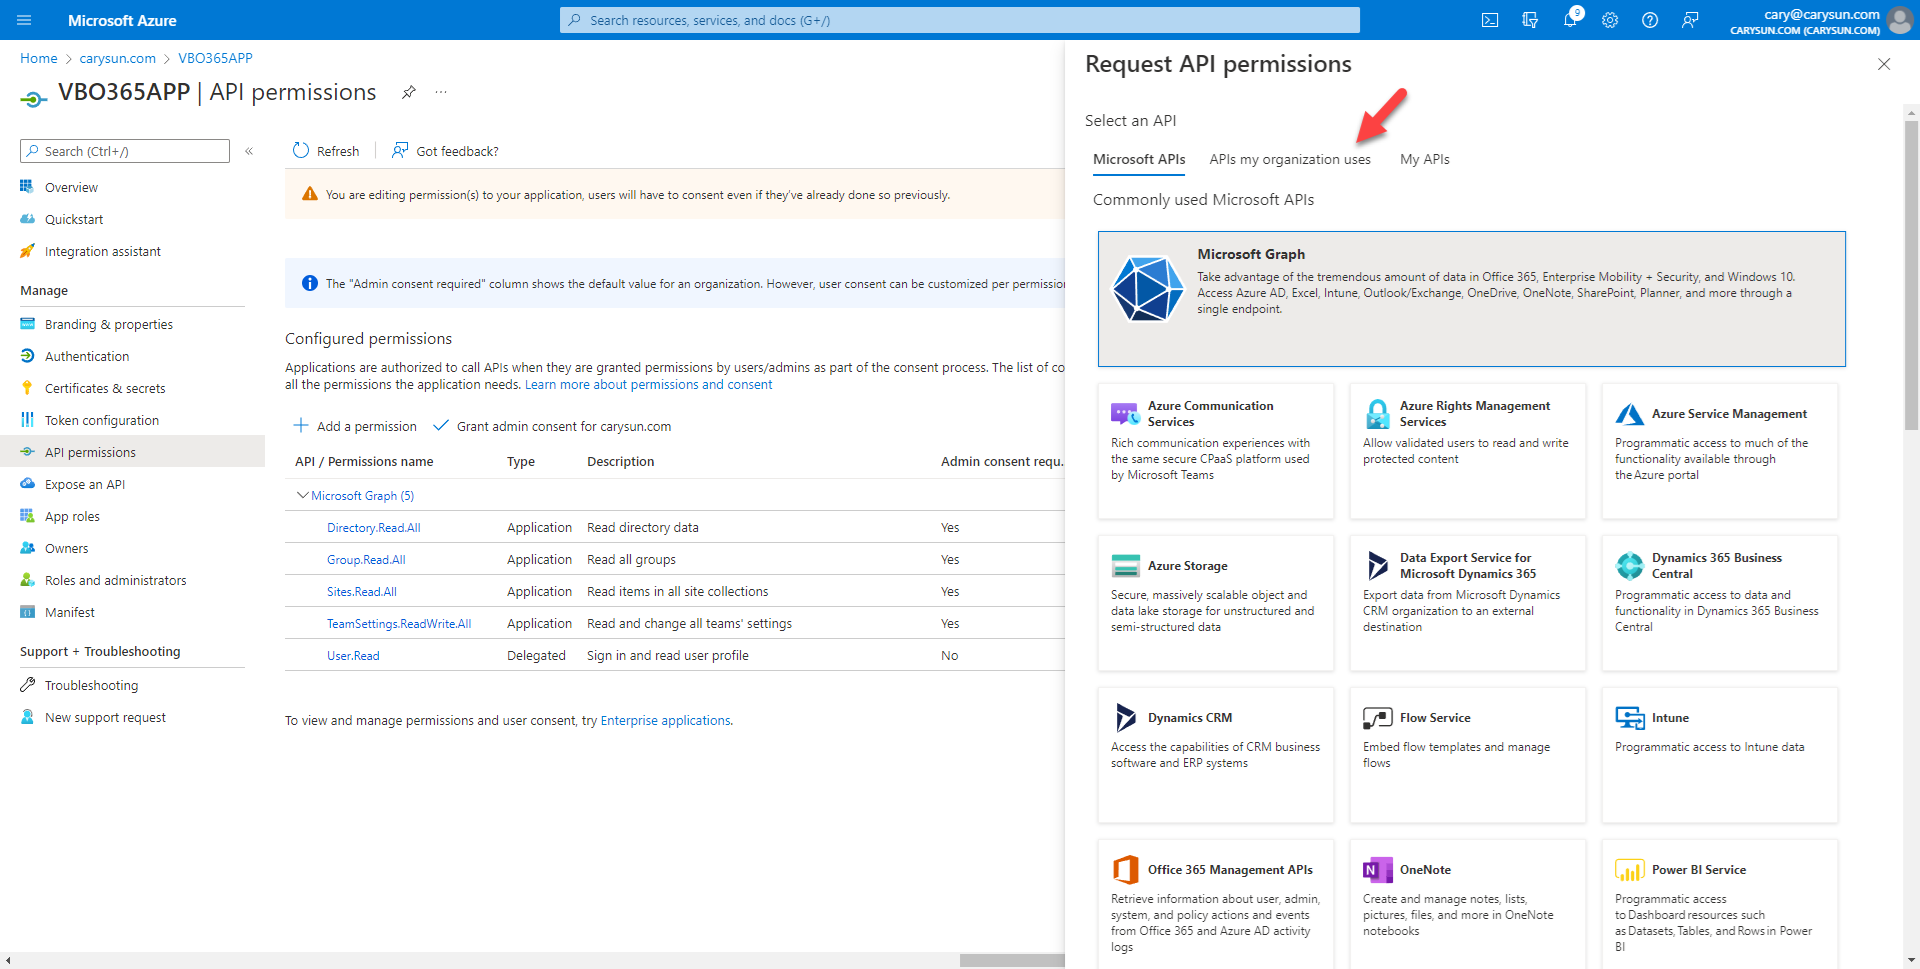Open the account avatar menu
The height and width of the screenshot is (969, 1920).
tap(1900, 20)
